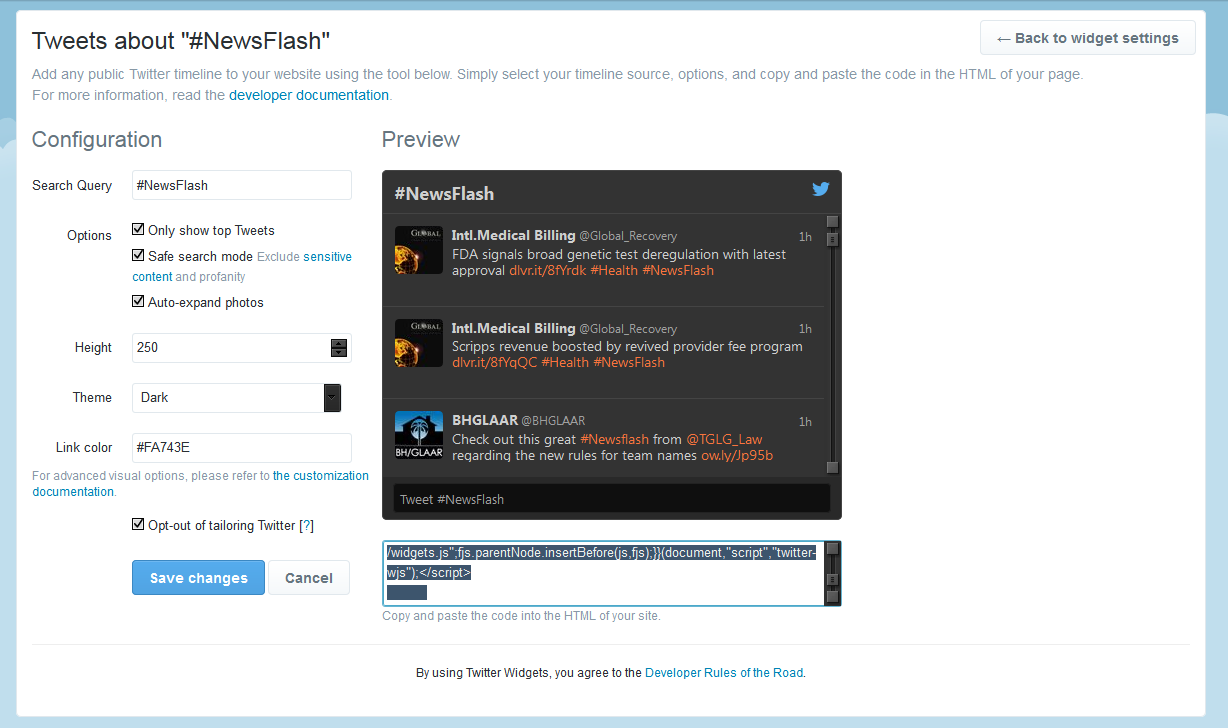Open the developer documentation link
1228x728 pixels.
point(309,95)
